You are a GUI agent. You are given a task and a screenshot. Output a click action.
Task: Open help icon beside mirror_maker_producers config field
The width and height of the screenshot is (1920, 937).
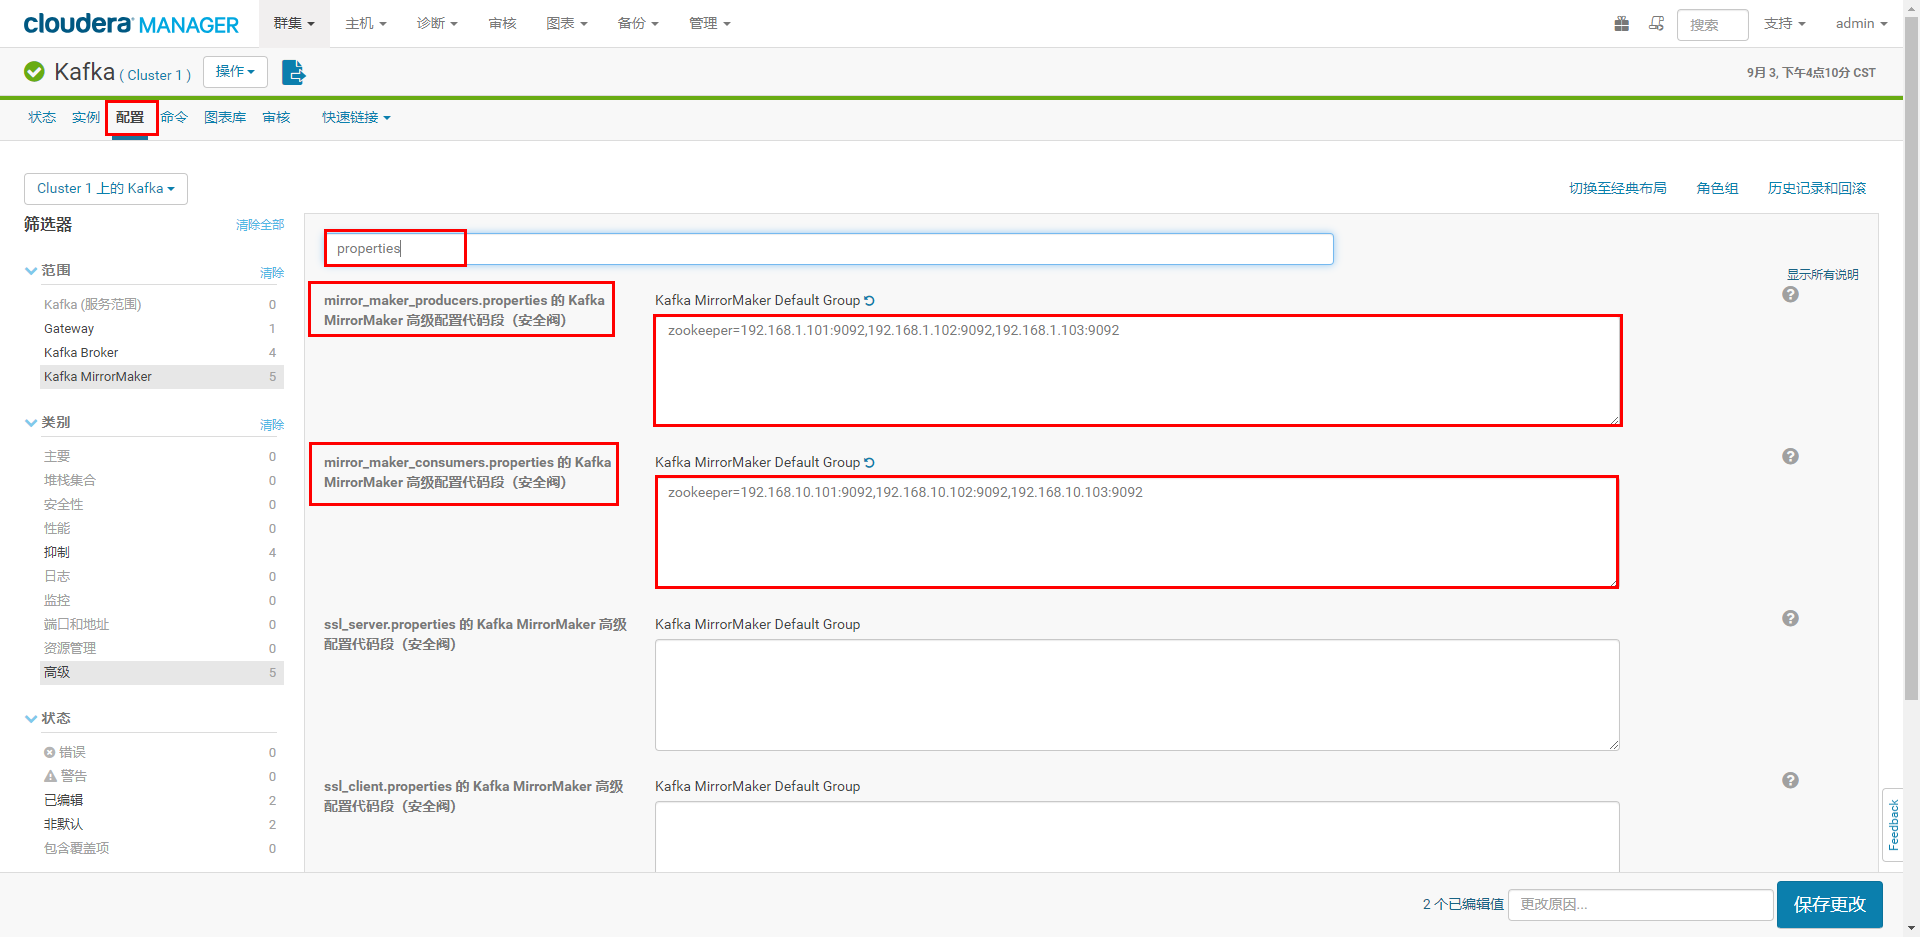point(1790,295)
